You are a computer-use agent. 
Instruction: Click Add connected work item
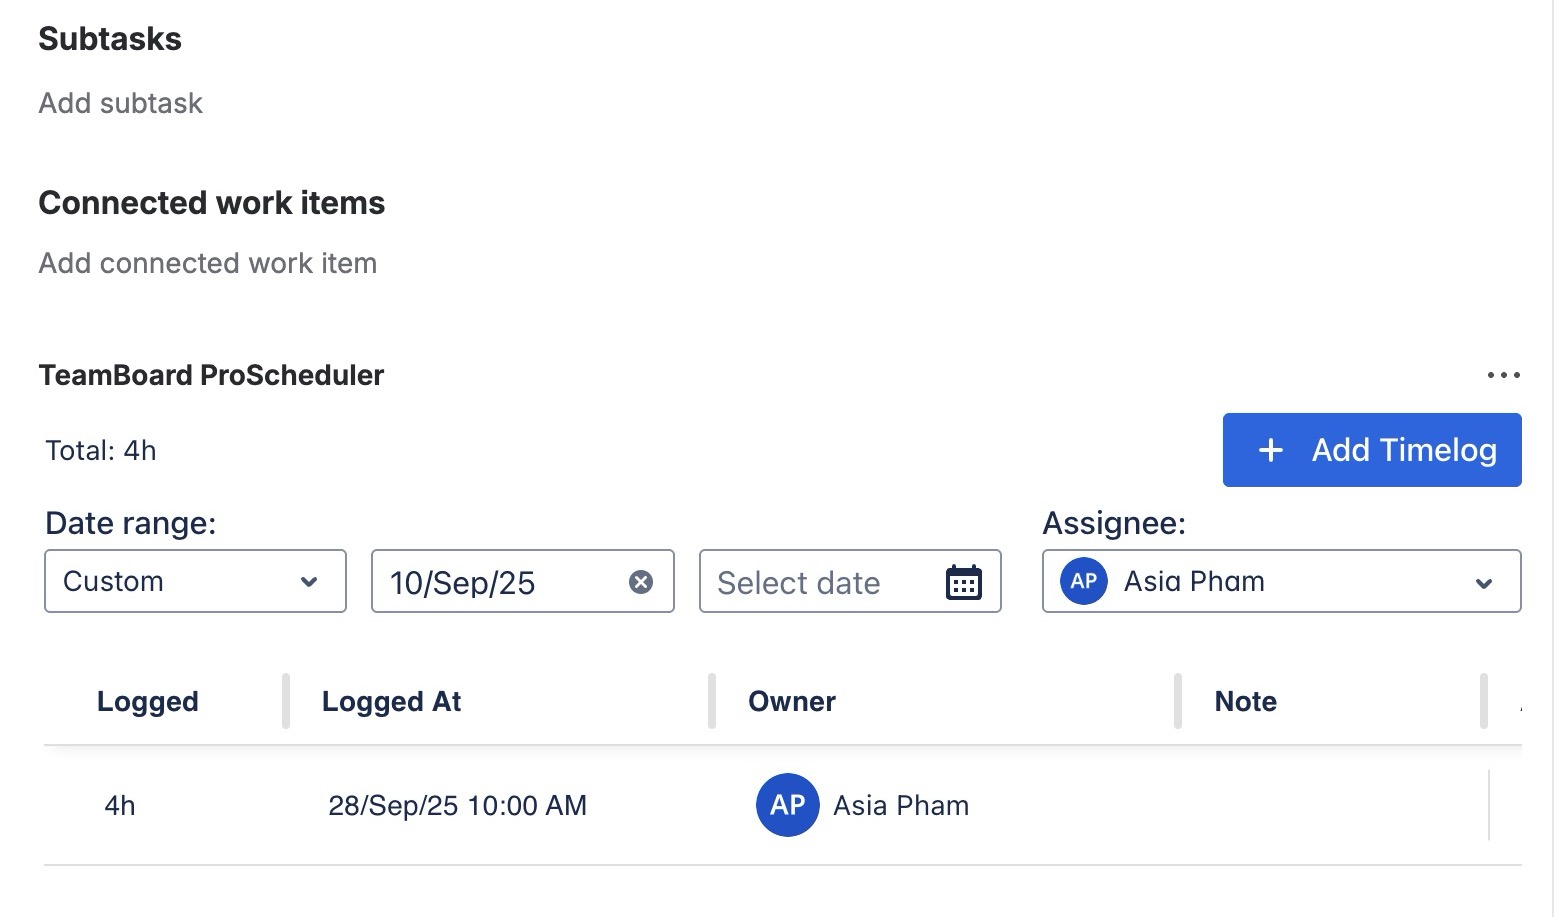208,263
